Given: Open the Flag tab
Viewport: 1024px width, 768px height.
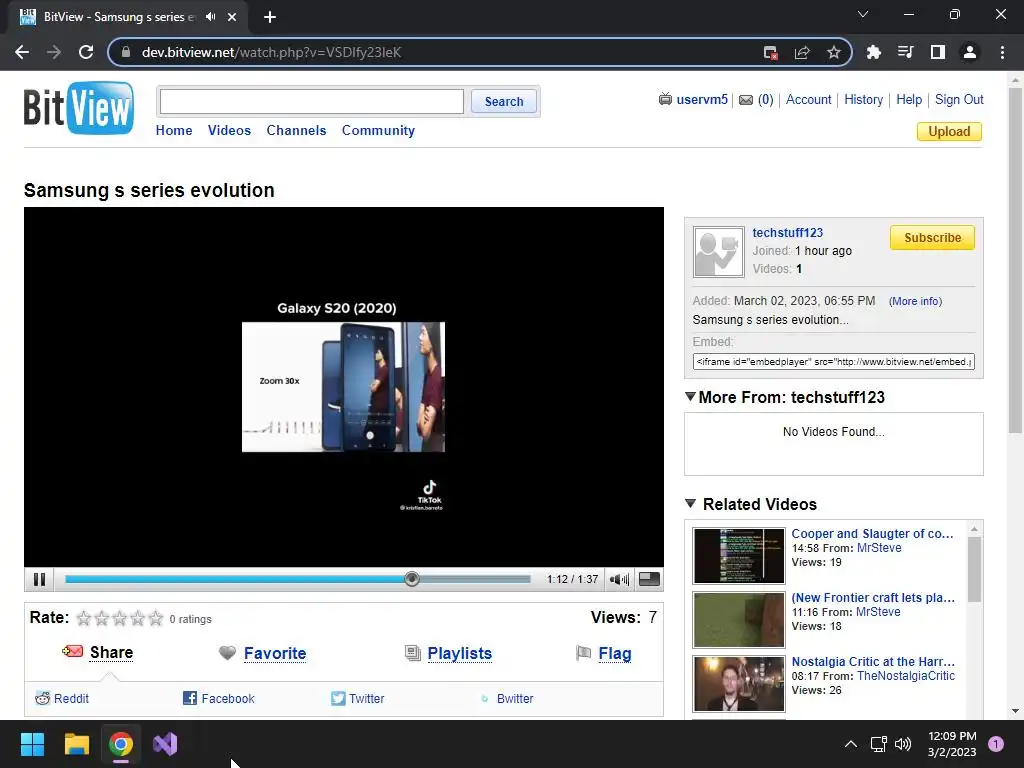Looking at the screenshot, I should pyautogui.click(x=615, y=653).
